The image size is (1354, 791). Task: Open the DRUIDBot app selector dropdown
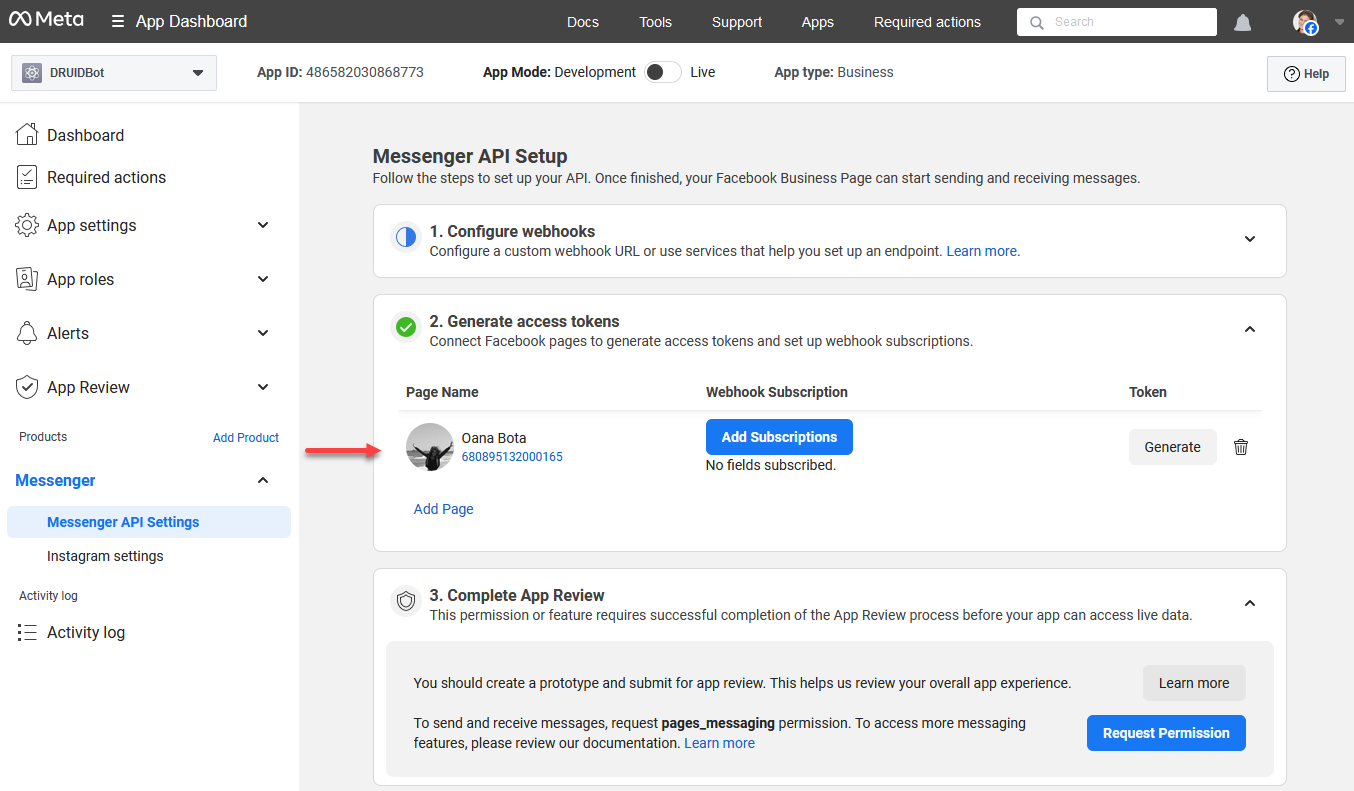[x=114, y=73]
